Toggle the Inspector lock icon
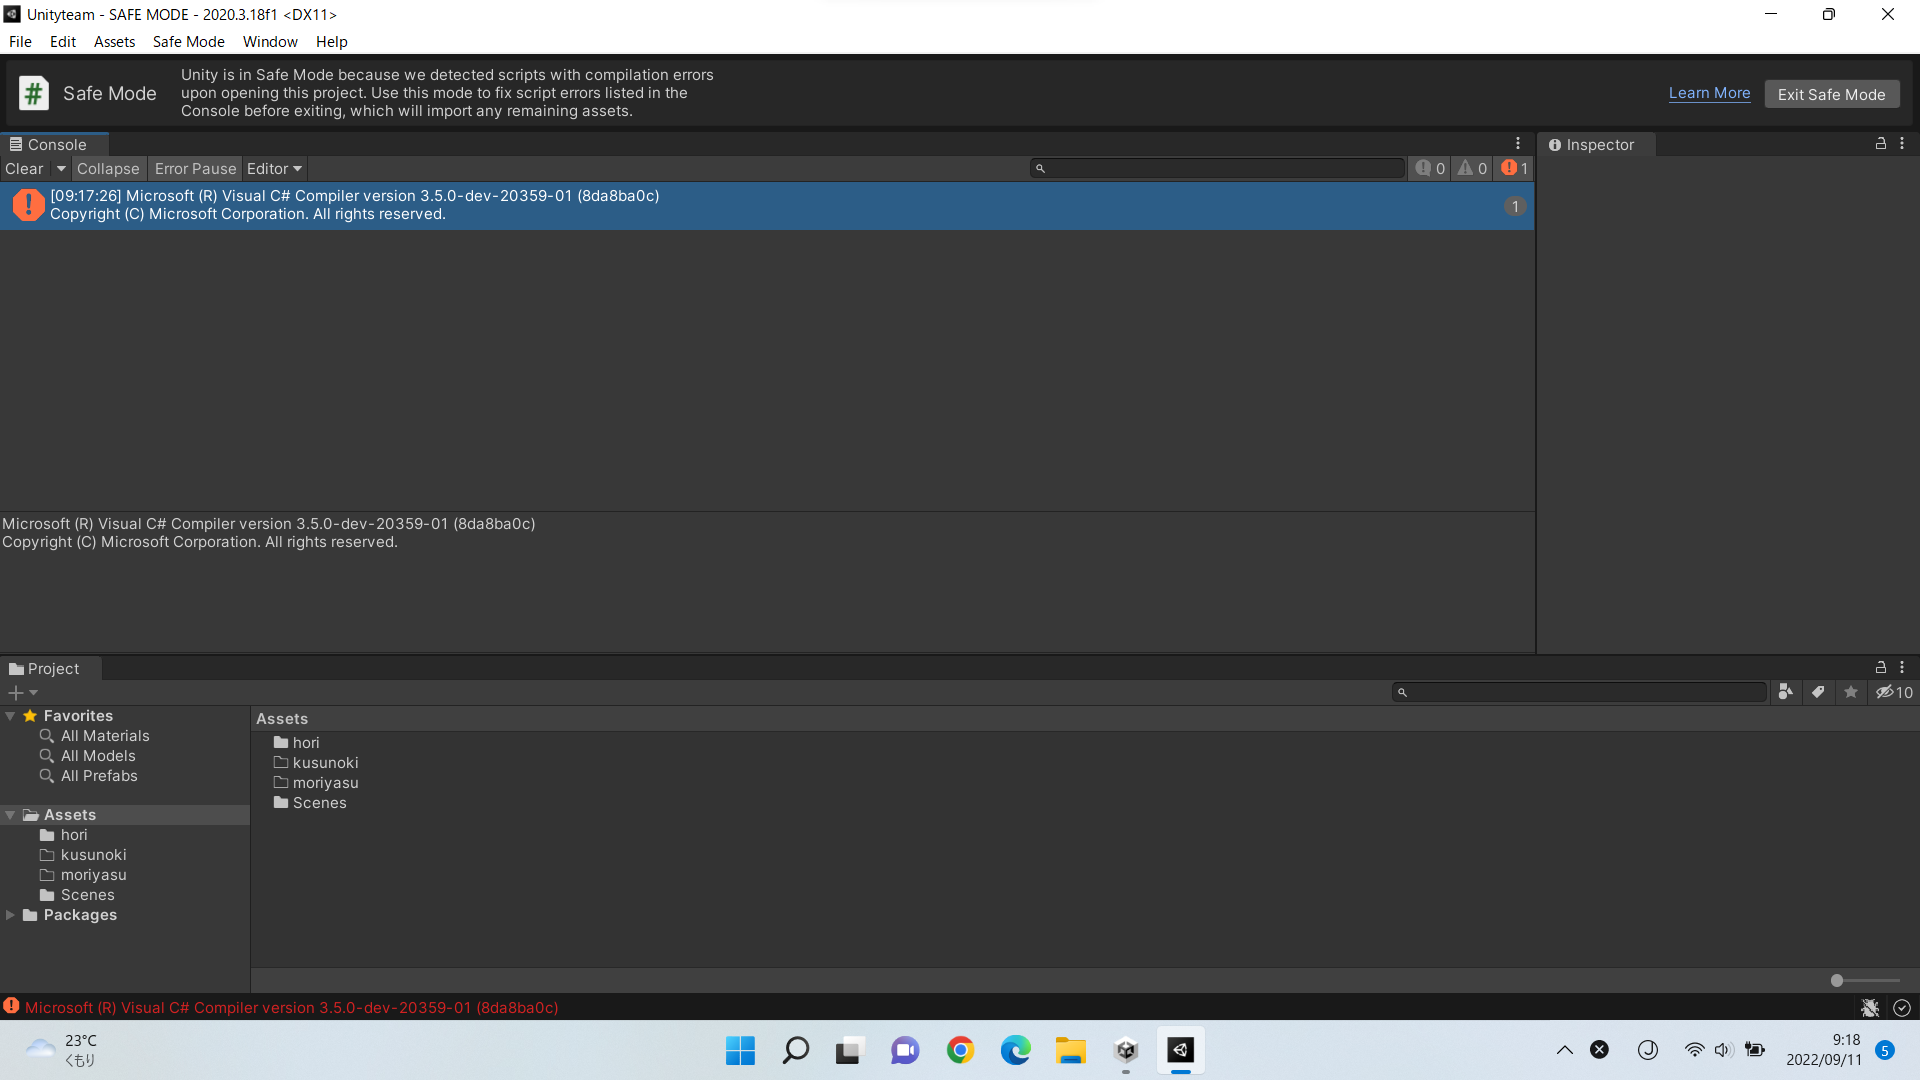 1880,144
